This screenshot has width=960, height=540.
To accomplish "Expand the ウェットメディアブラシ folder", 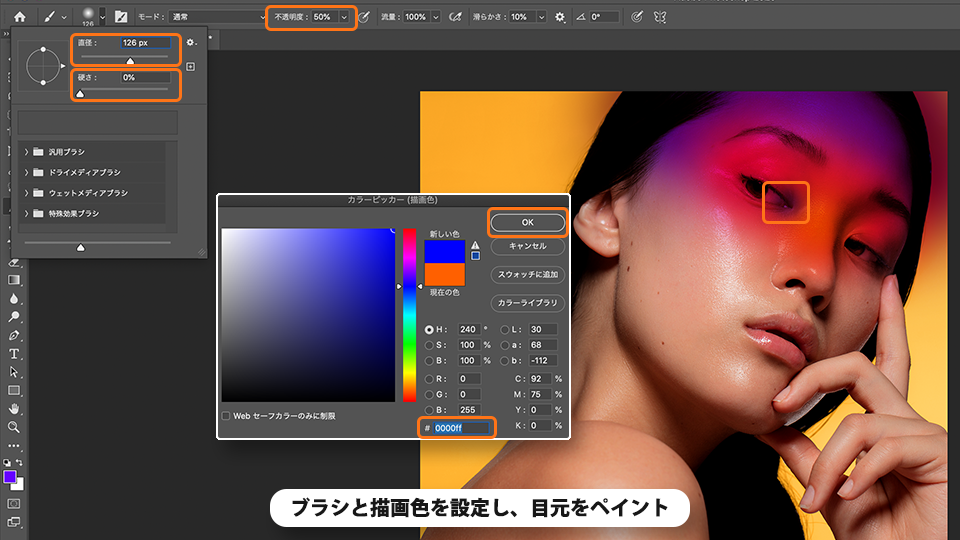I will click(26, 193).
